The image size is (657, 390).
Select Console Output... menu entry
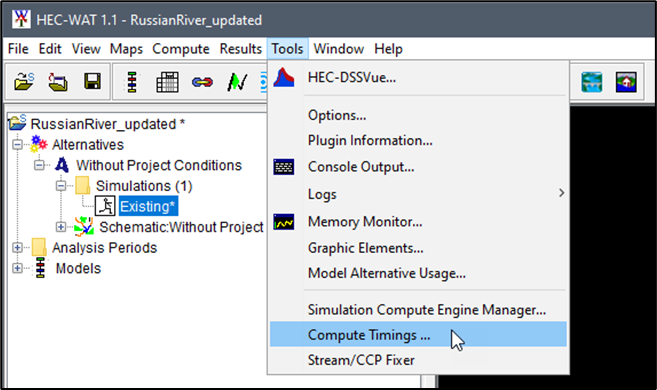pyautogui.click(x=418, y=167)
